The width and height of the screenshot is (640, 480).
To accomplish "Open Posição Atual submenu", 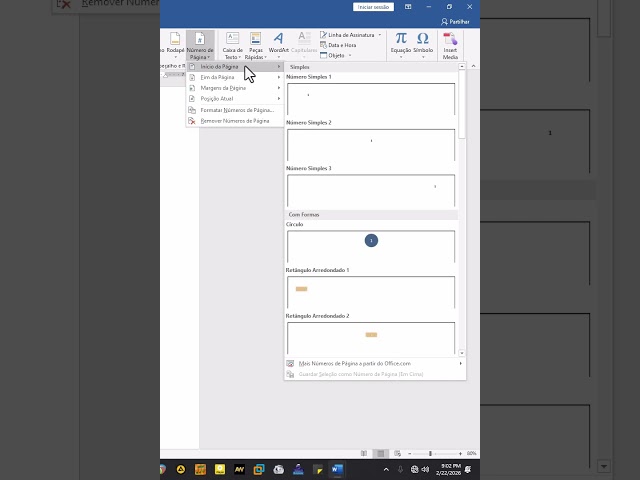I will click(235, 98).
